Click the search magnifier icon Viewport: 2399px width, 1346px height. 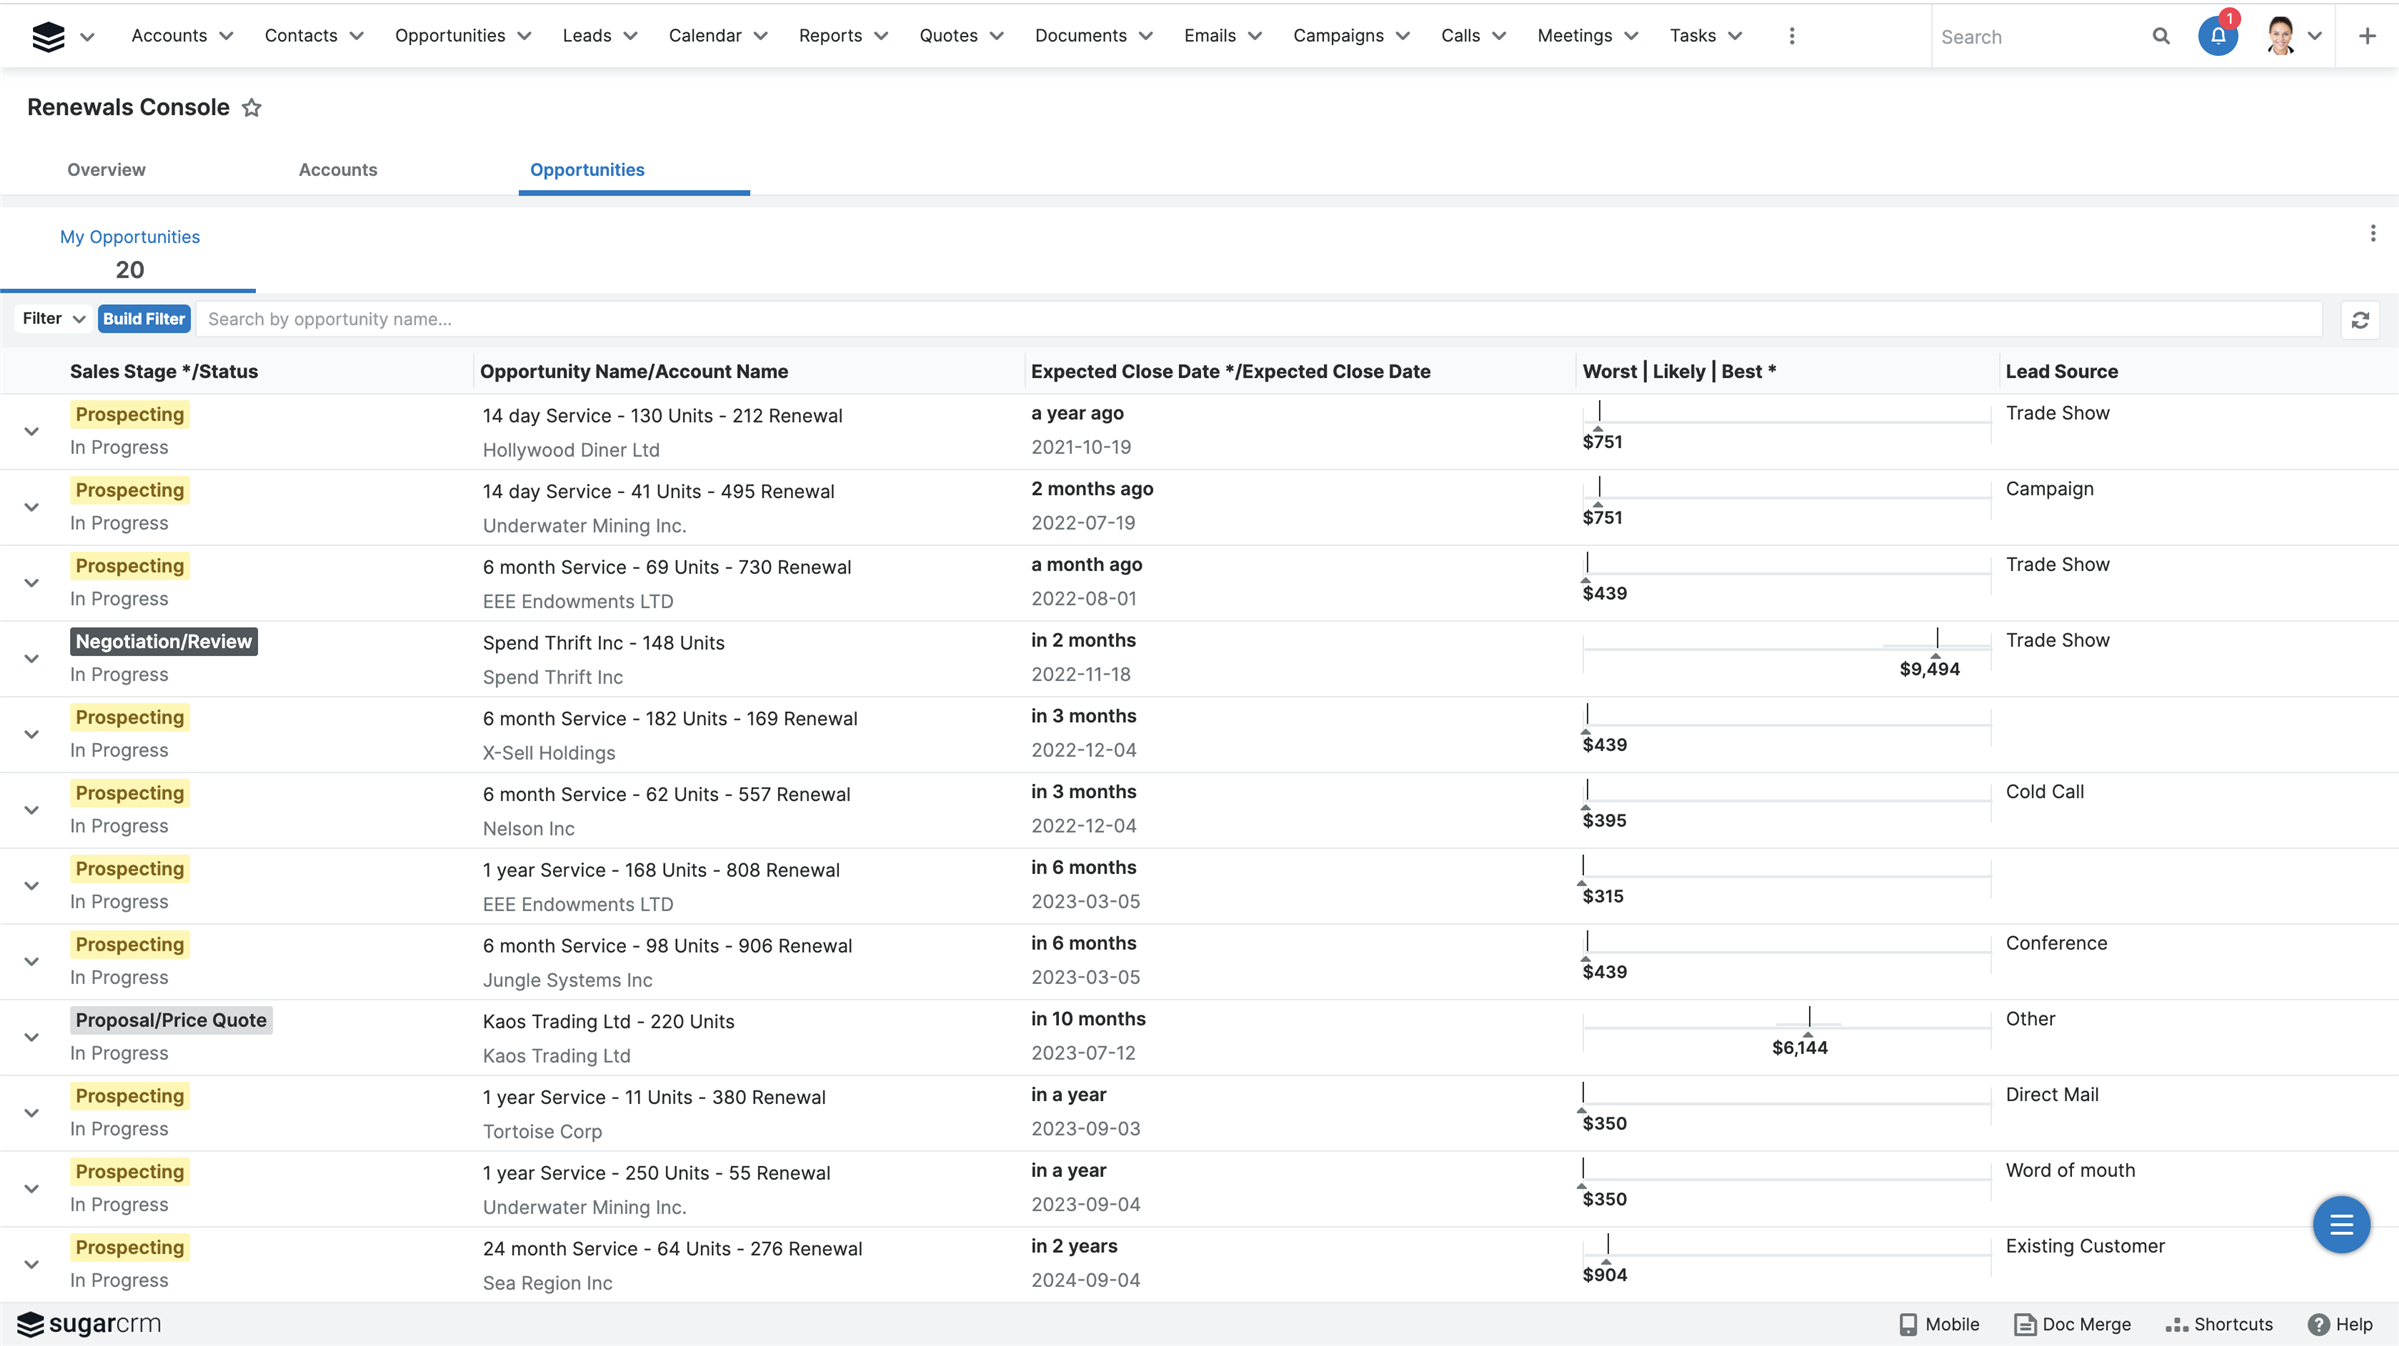(2160, 36)
